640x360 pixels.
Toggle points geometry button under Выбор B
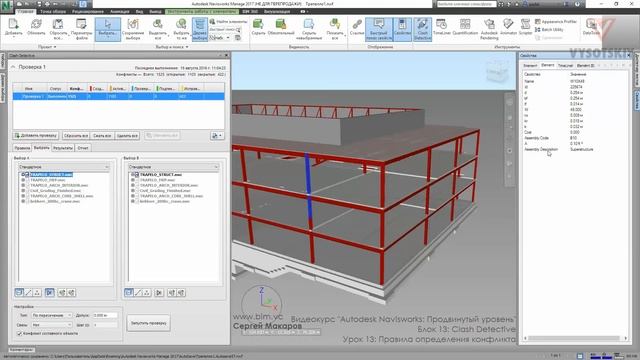[x=147, y=293]
